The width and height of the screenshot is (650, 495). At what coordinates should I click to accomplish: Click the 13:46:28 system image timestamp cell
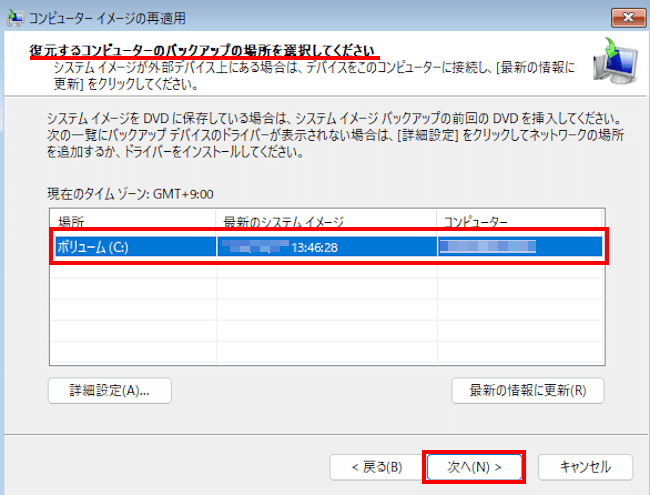point(327,247)
